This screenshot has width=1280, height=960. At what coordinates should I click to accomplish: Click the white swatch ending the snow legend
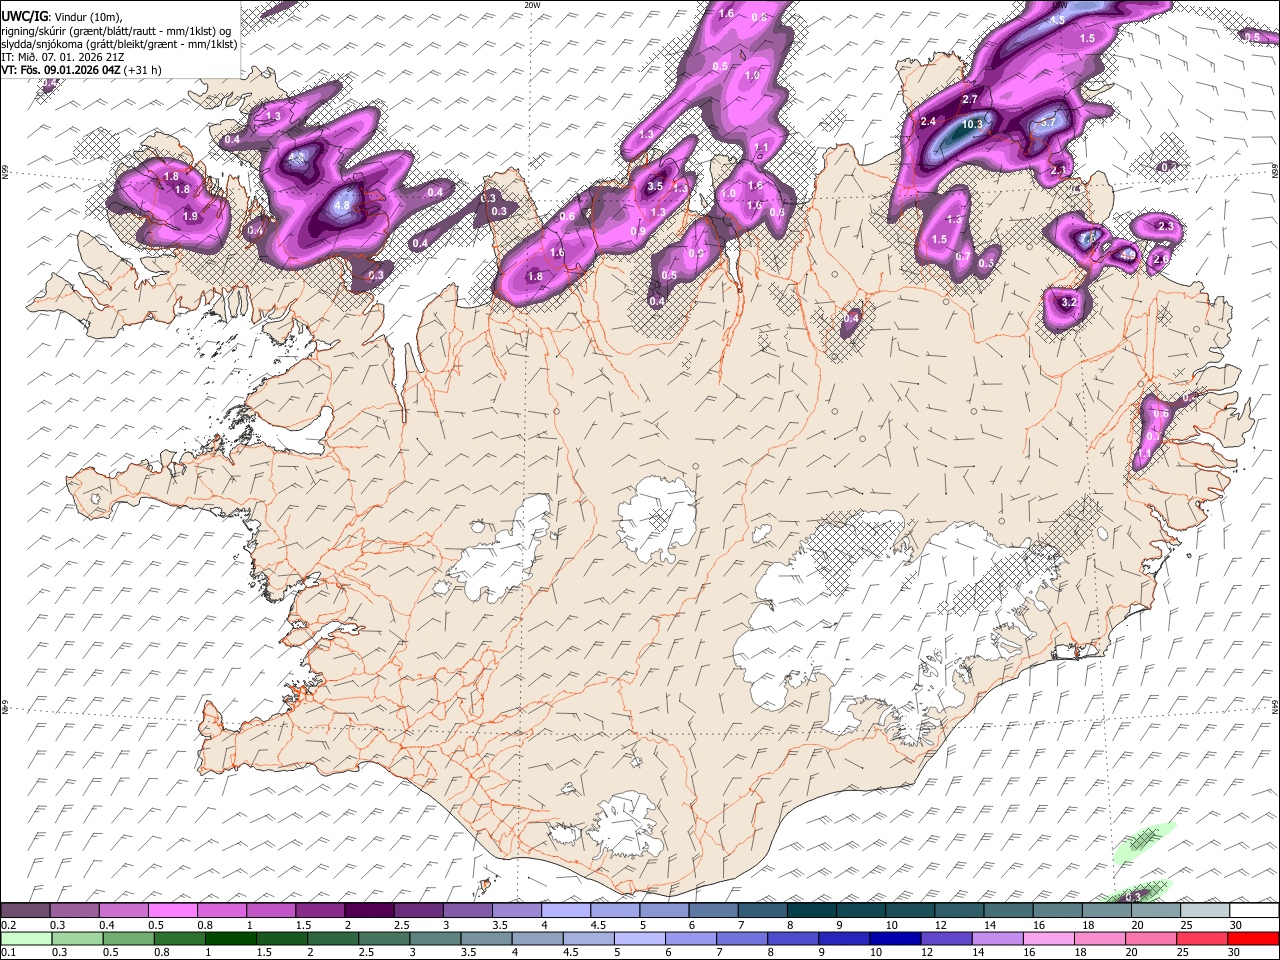1254,911
